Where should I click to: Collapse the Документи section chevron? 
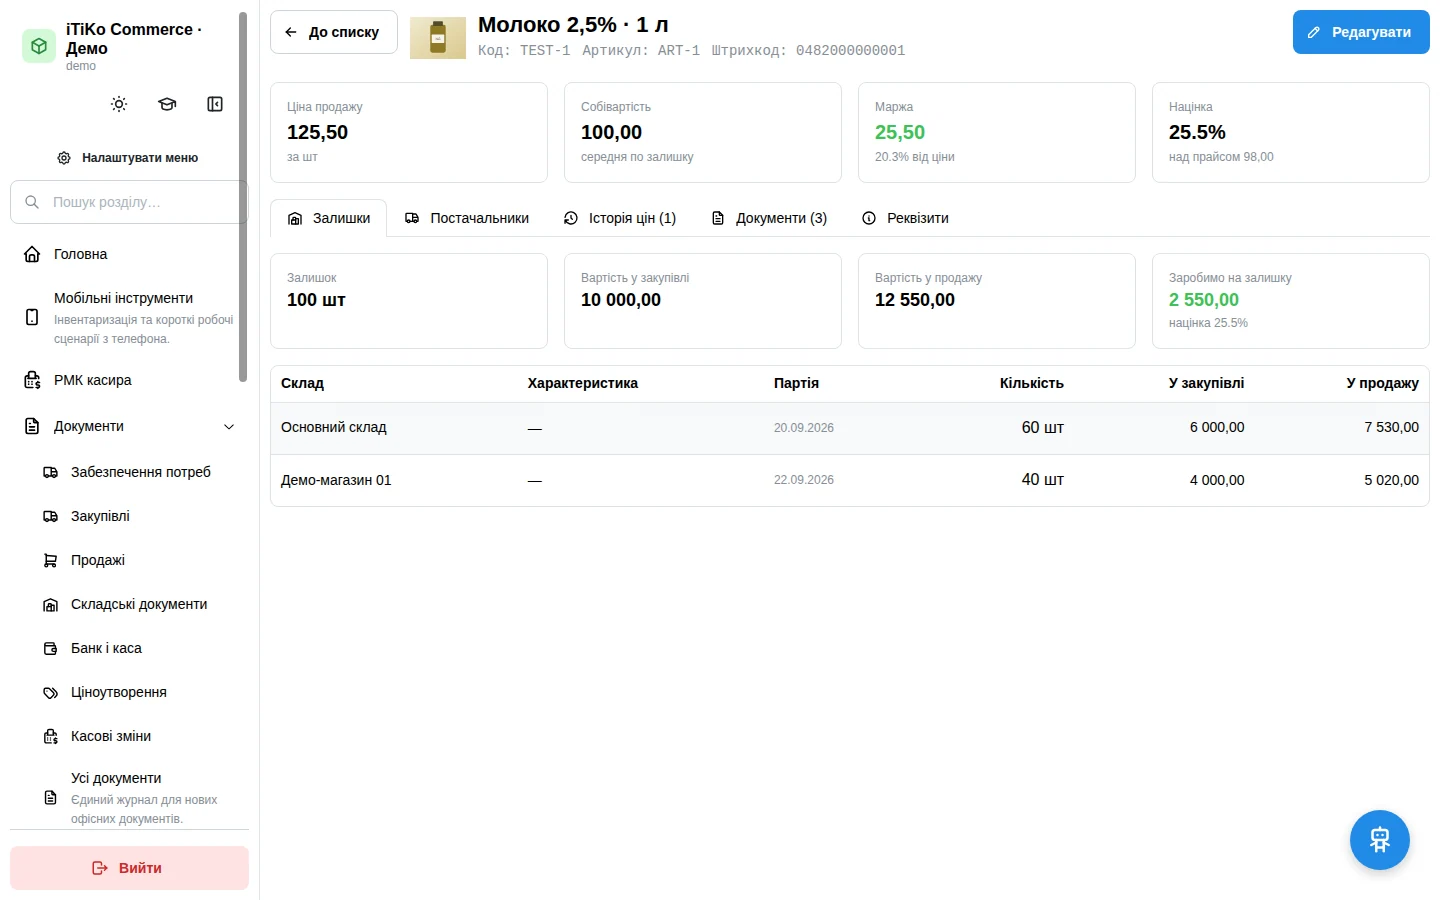pyautogui.click(x=229, y=426)
